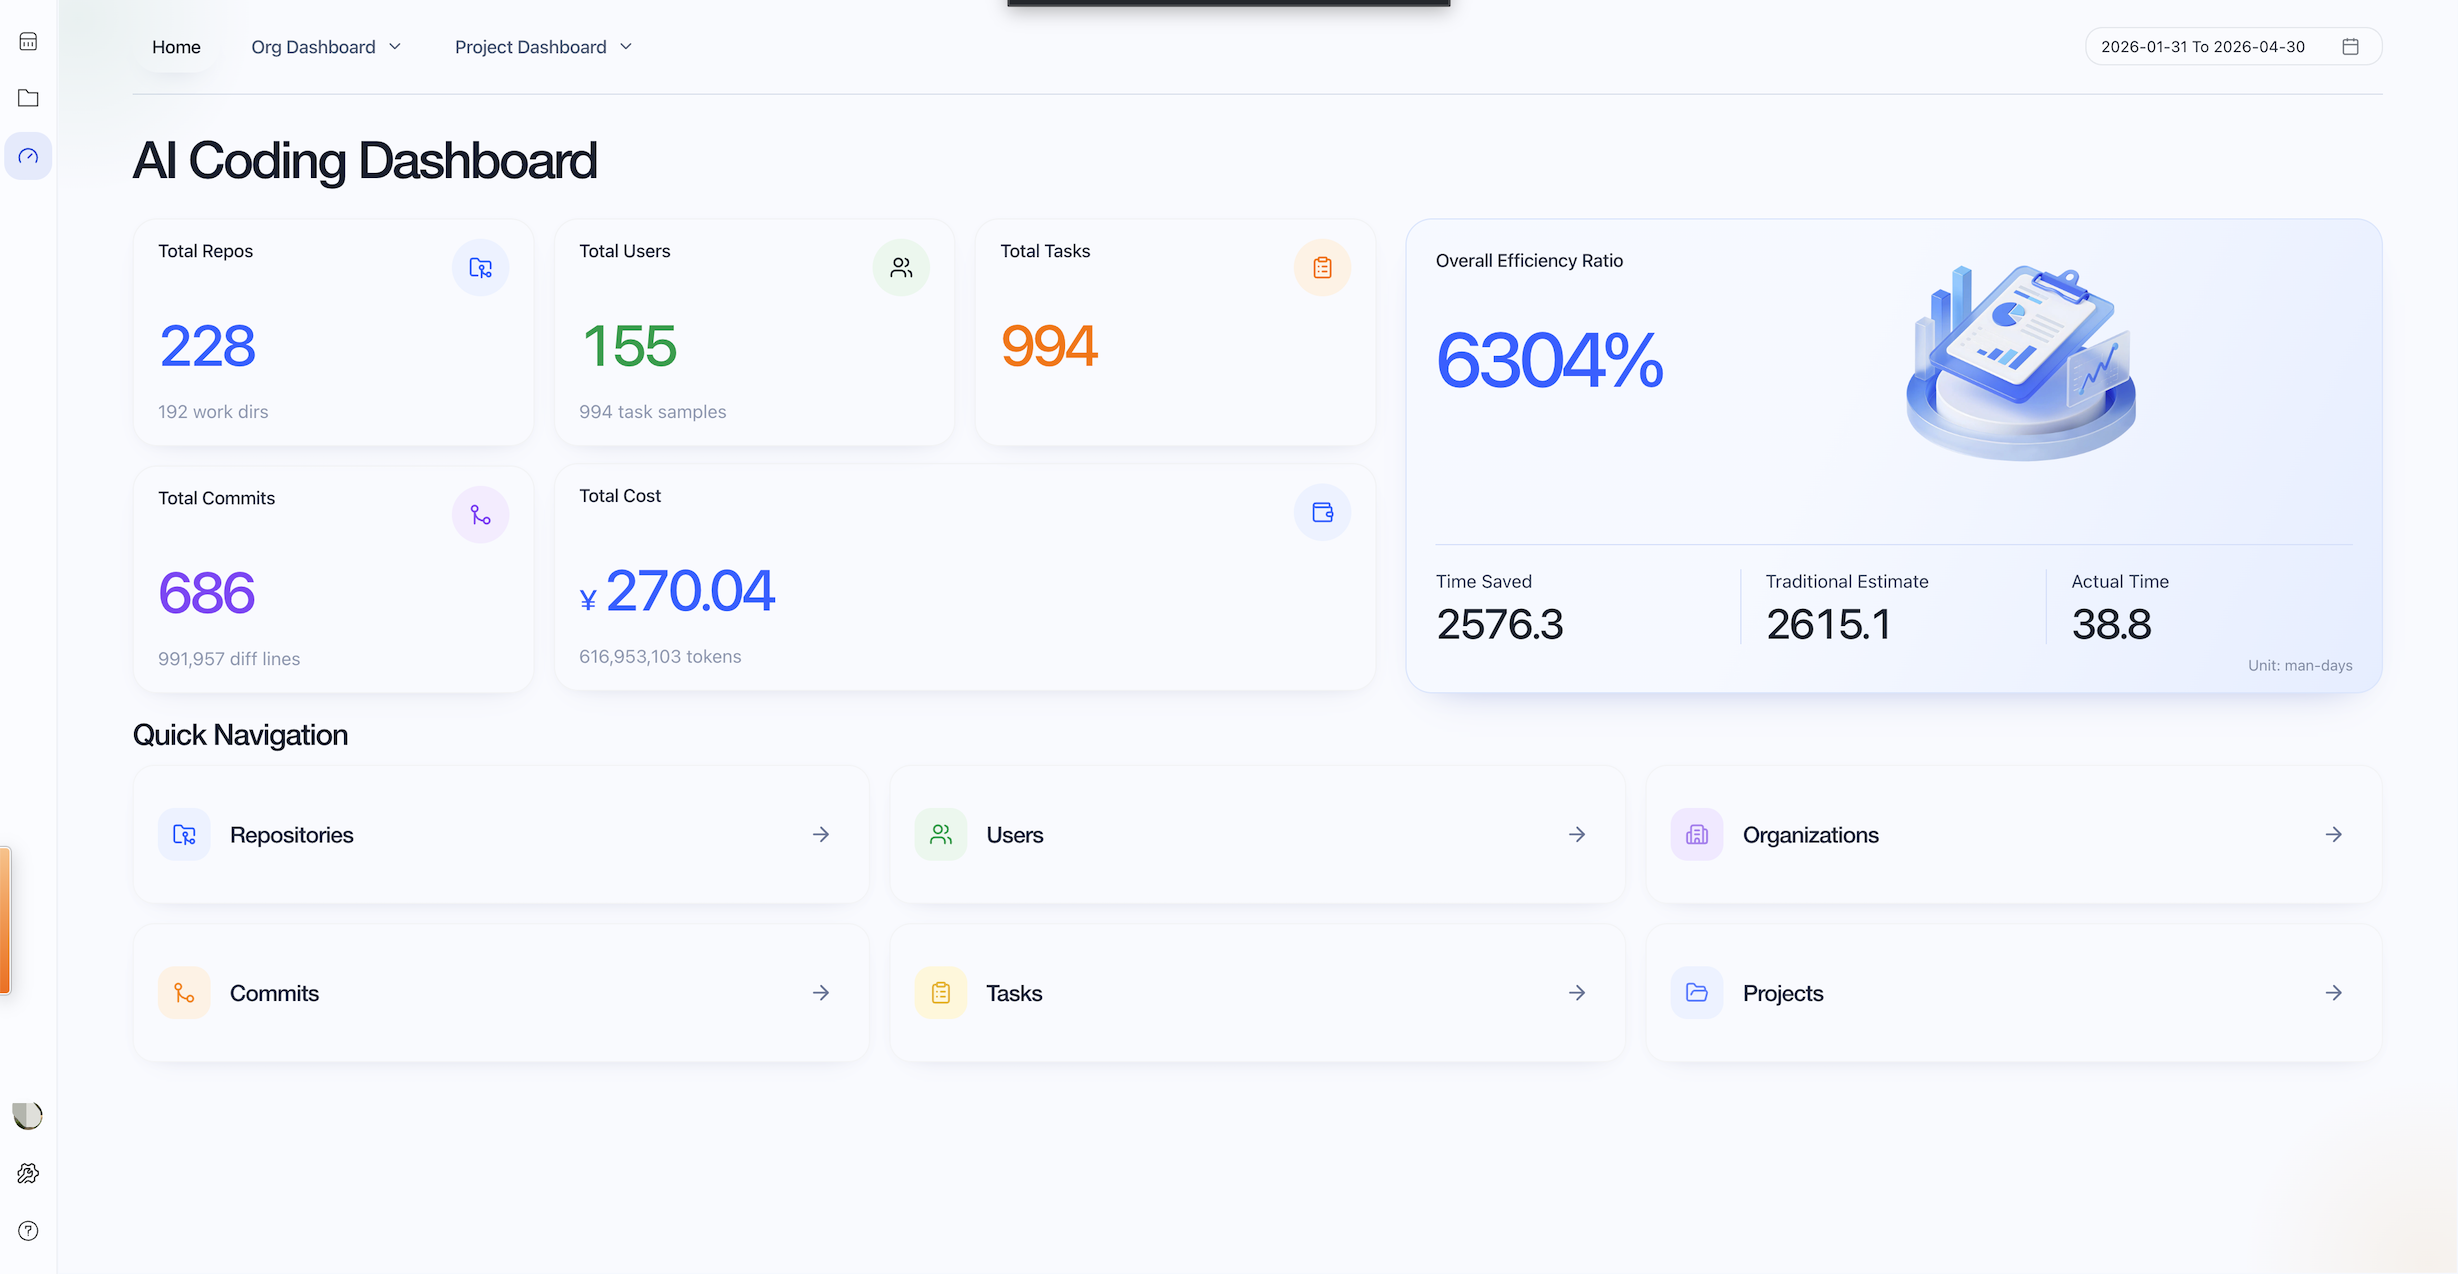
Task: Open the Projects quick navigation link
Action: point(2014,993)
